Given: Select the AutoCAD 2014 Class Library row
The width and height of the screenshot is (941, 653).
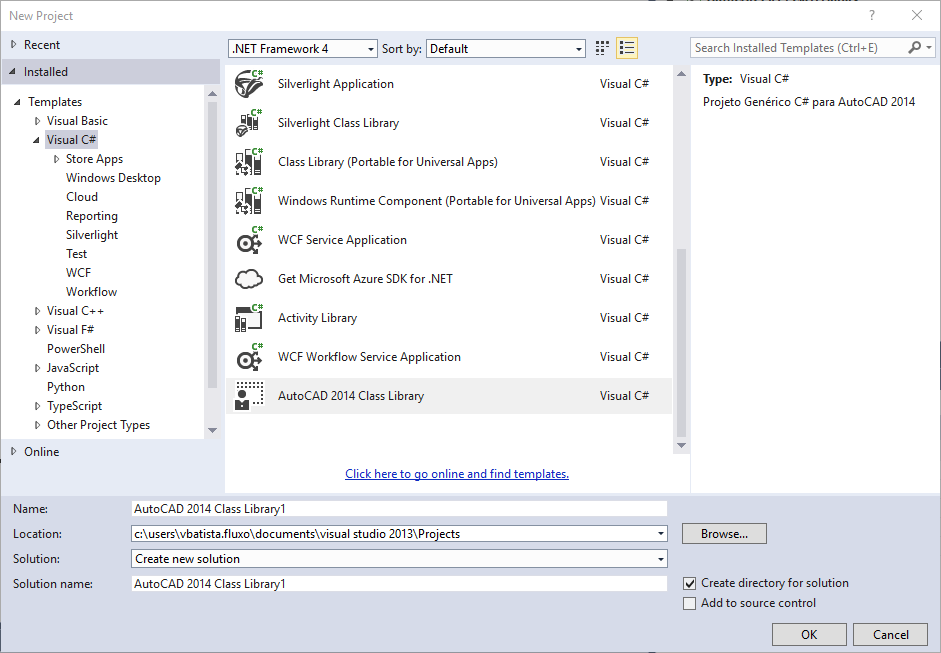Looking at the screenshot, I should tap(449, 396).
